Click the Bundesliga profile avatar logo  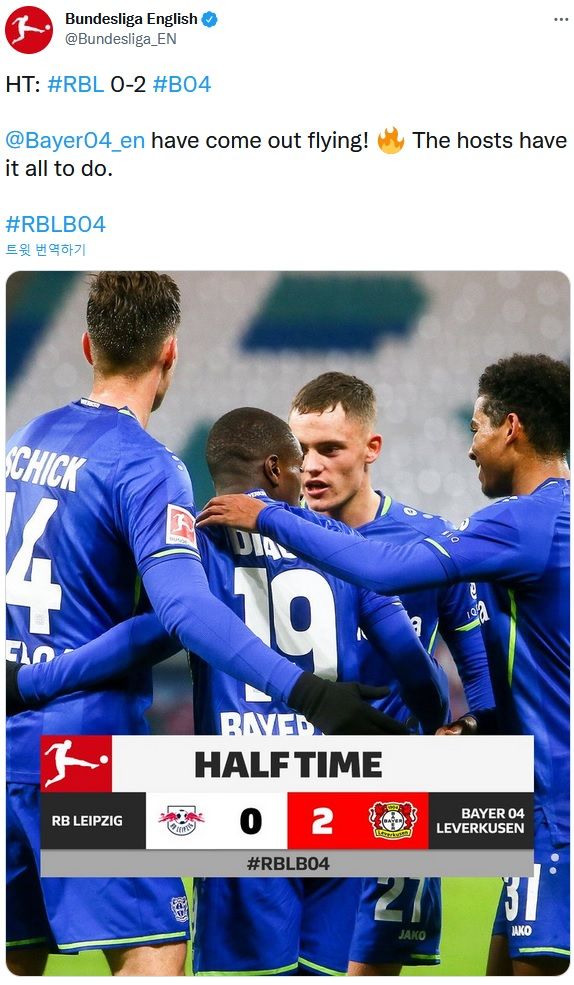[x=29, y=30]
